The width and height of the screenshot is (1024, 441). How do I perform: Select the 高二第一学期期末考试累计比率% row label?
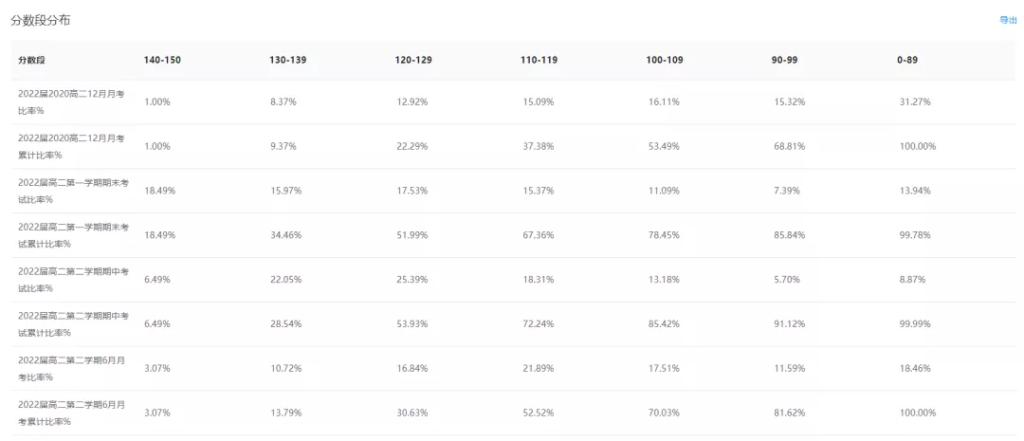[x=73, y=235]
